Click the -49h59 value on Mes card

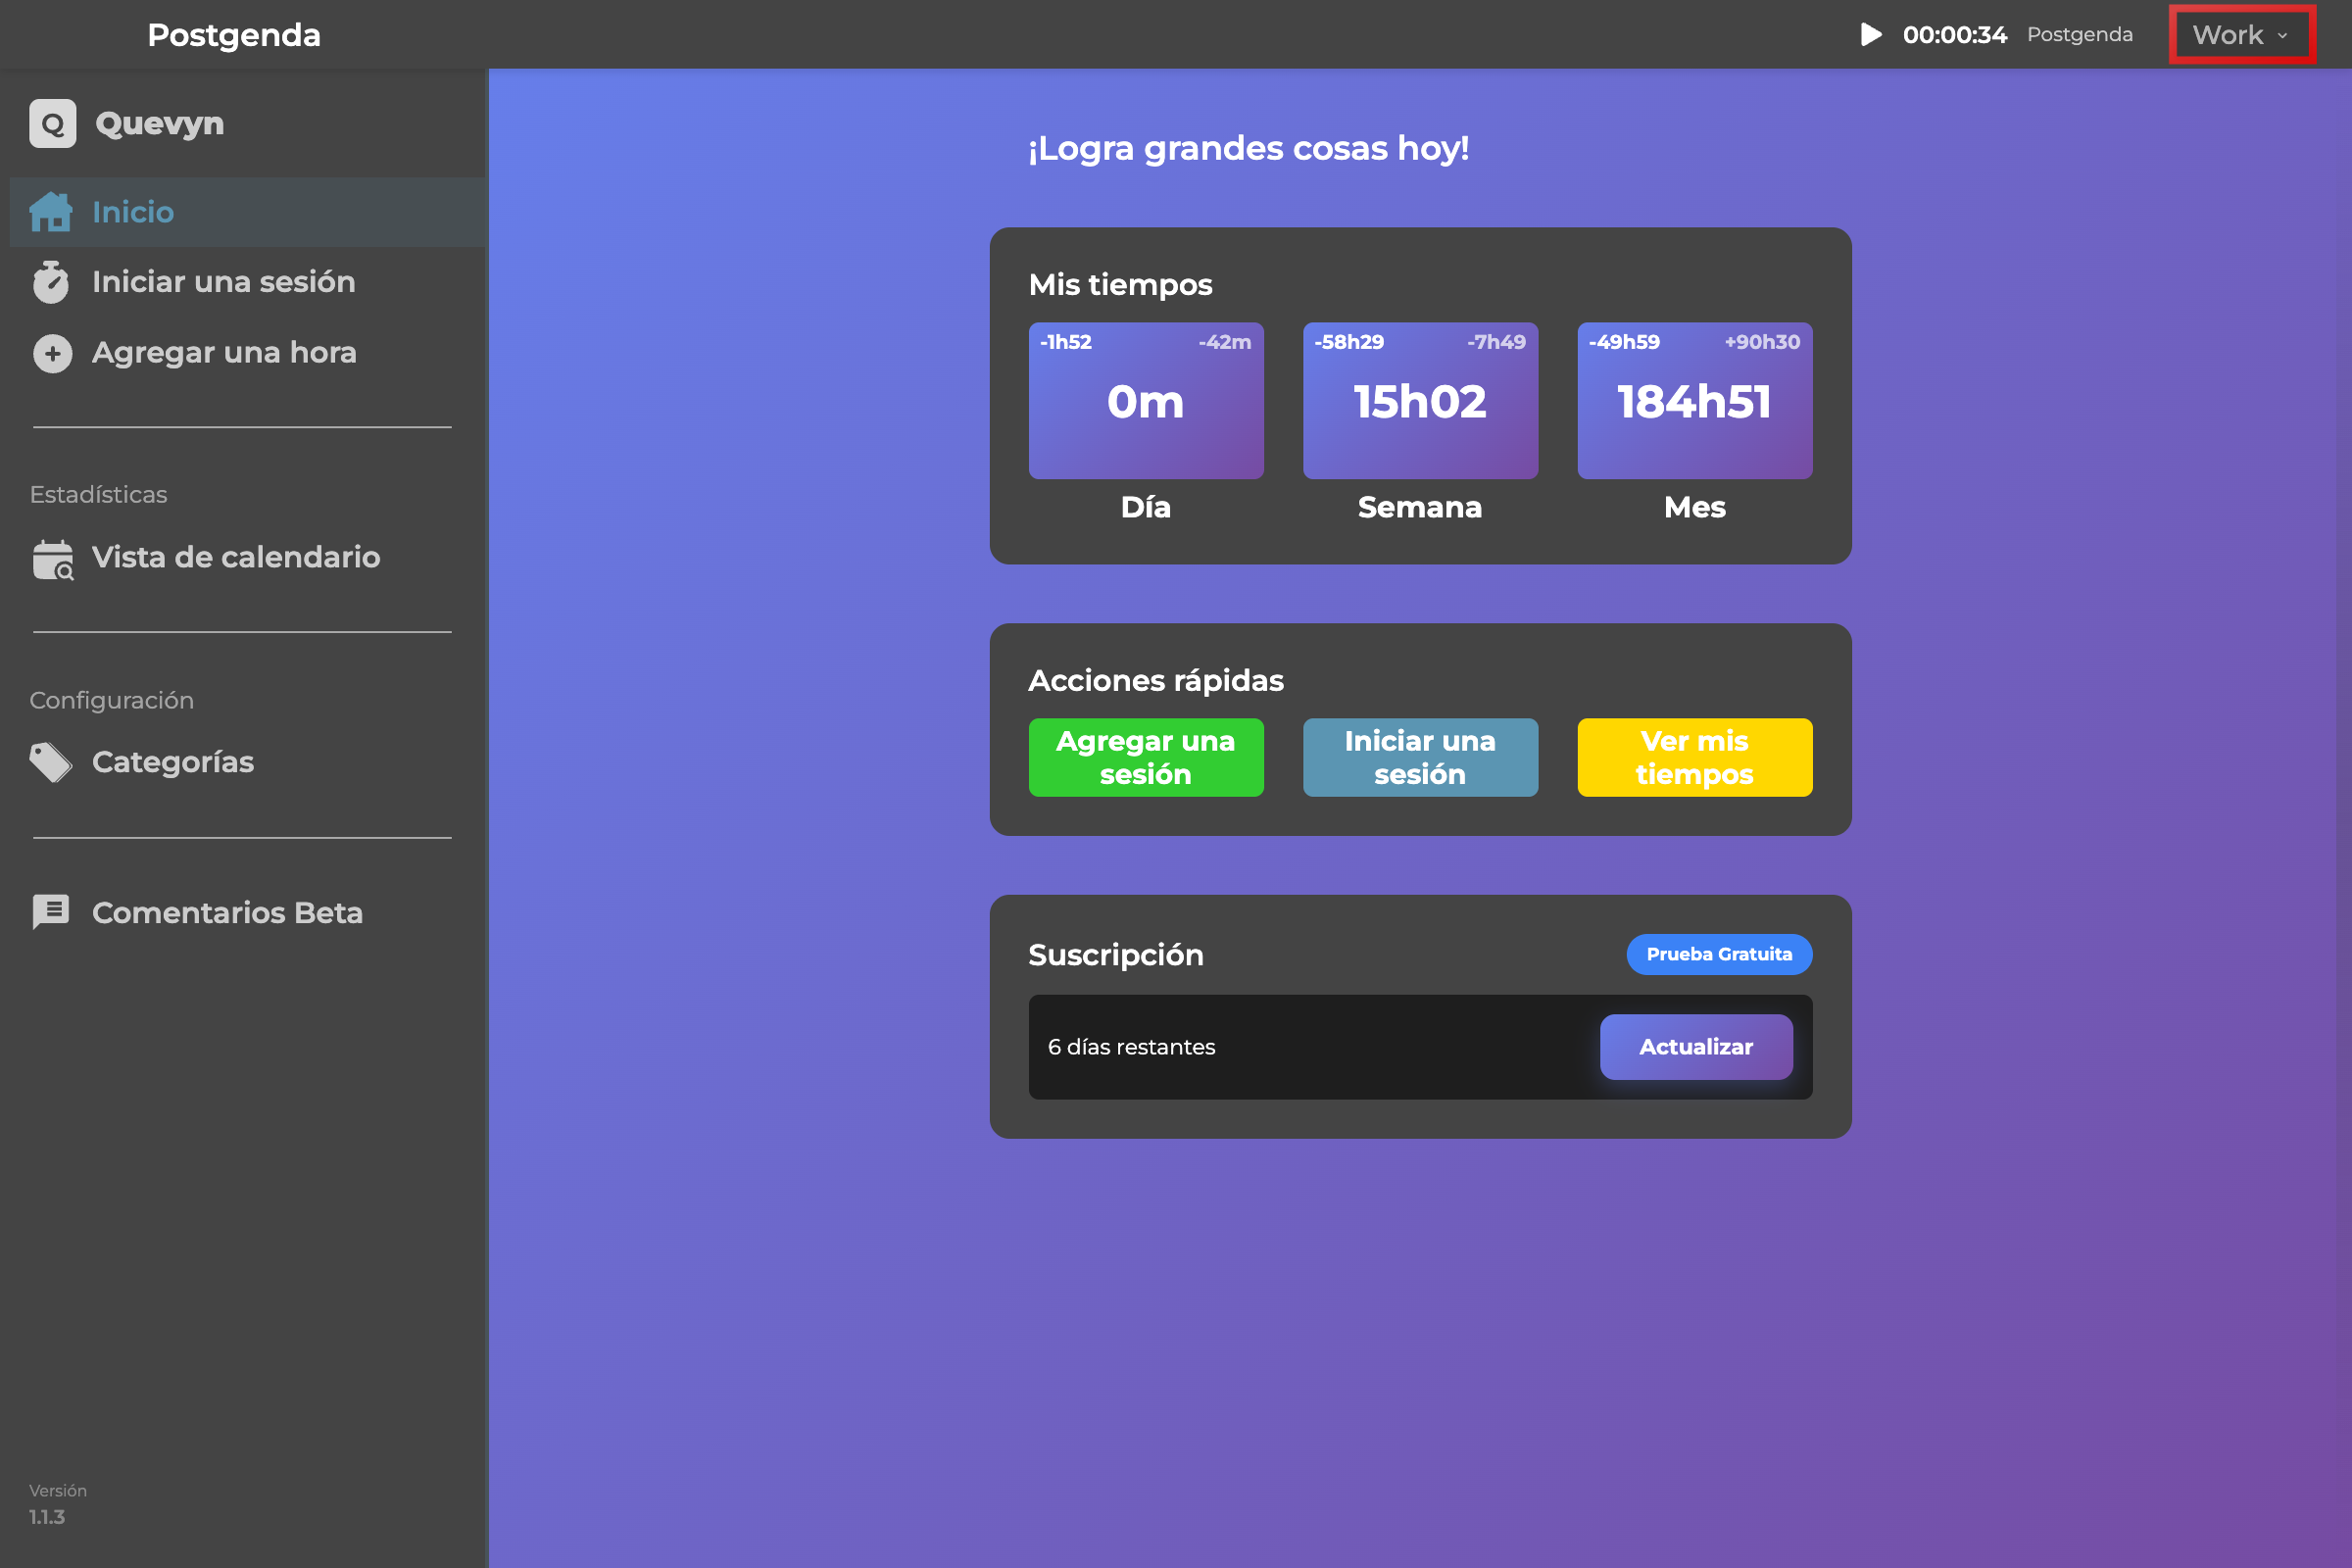[1624, 342]
